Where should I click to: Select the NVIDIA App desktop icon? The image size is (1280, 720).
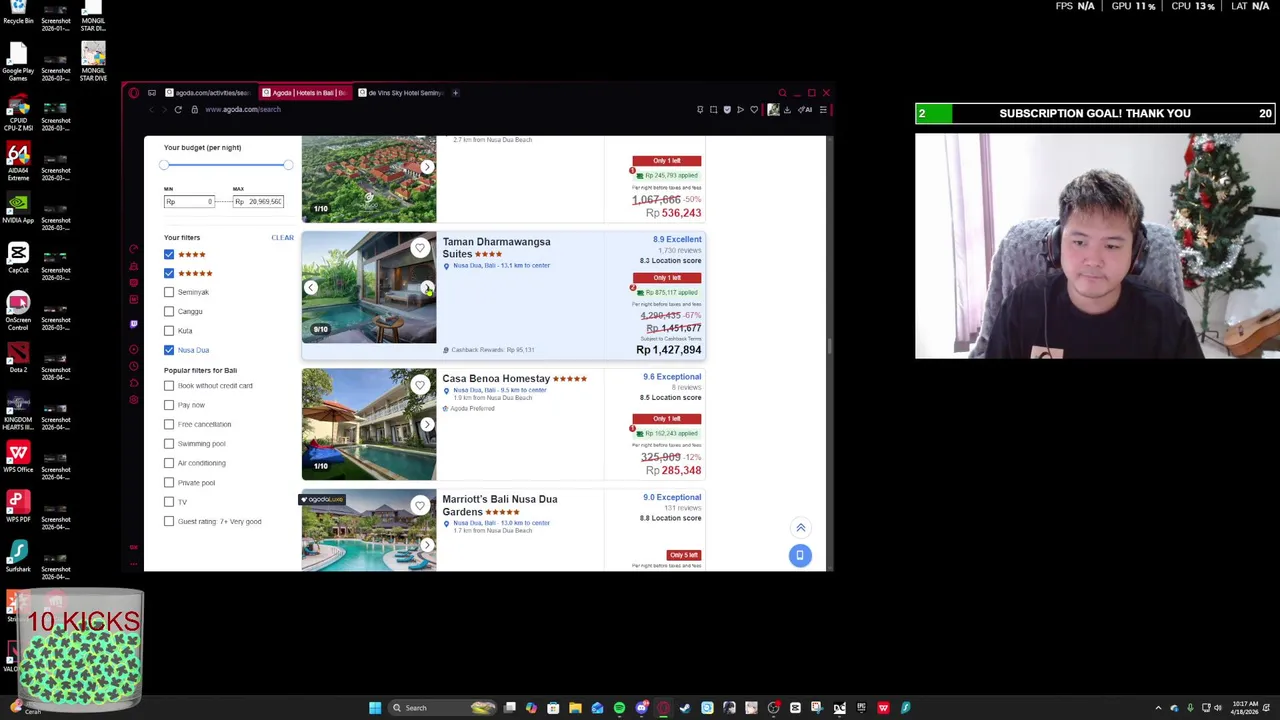[18, 207]
